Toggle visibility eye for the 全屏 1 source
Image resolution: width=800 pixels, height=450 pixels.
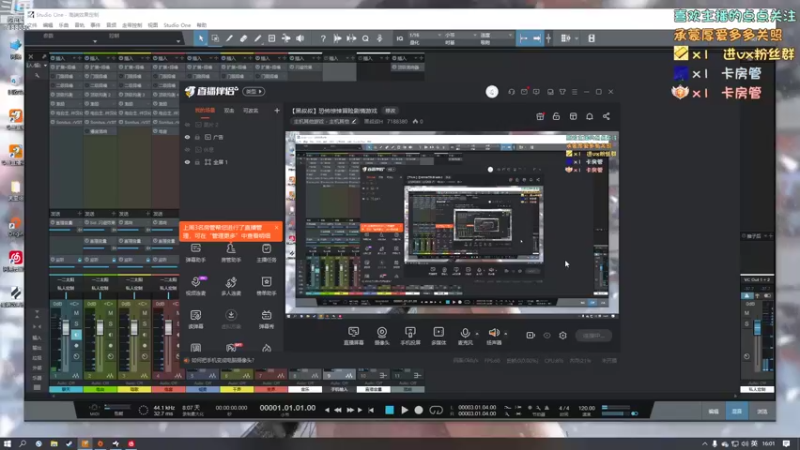187,162
